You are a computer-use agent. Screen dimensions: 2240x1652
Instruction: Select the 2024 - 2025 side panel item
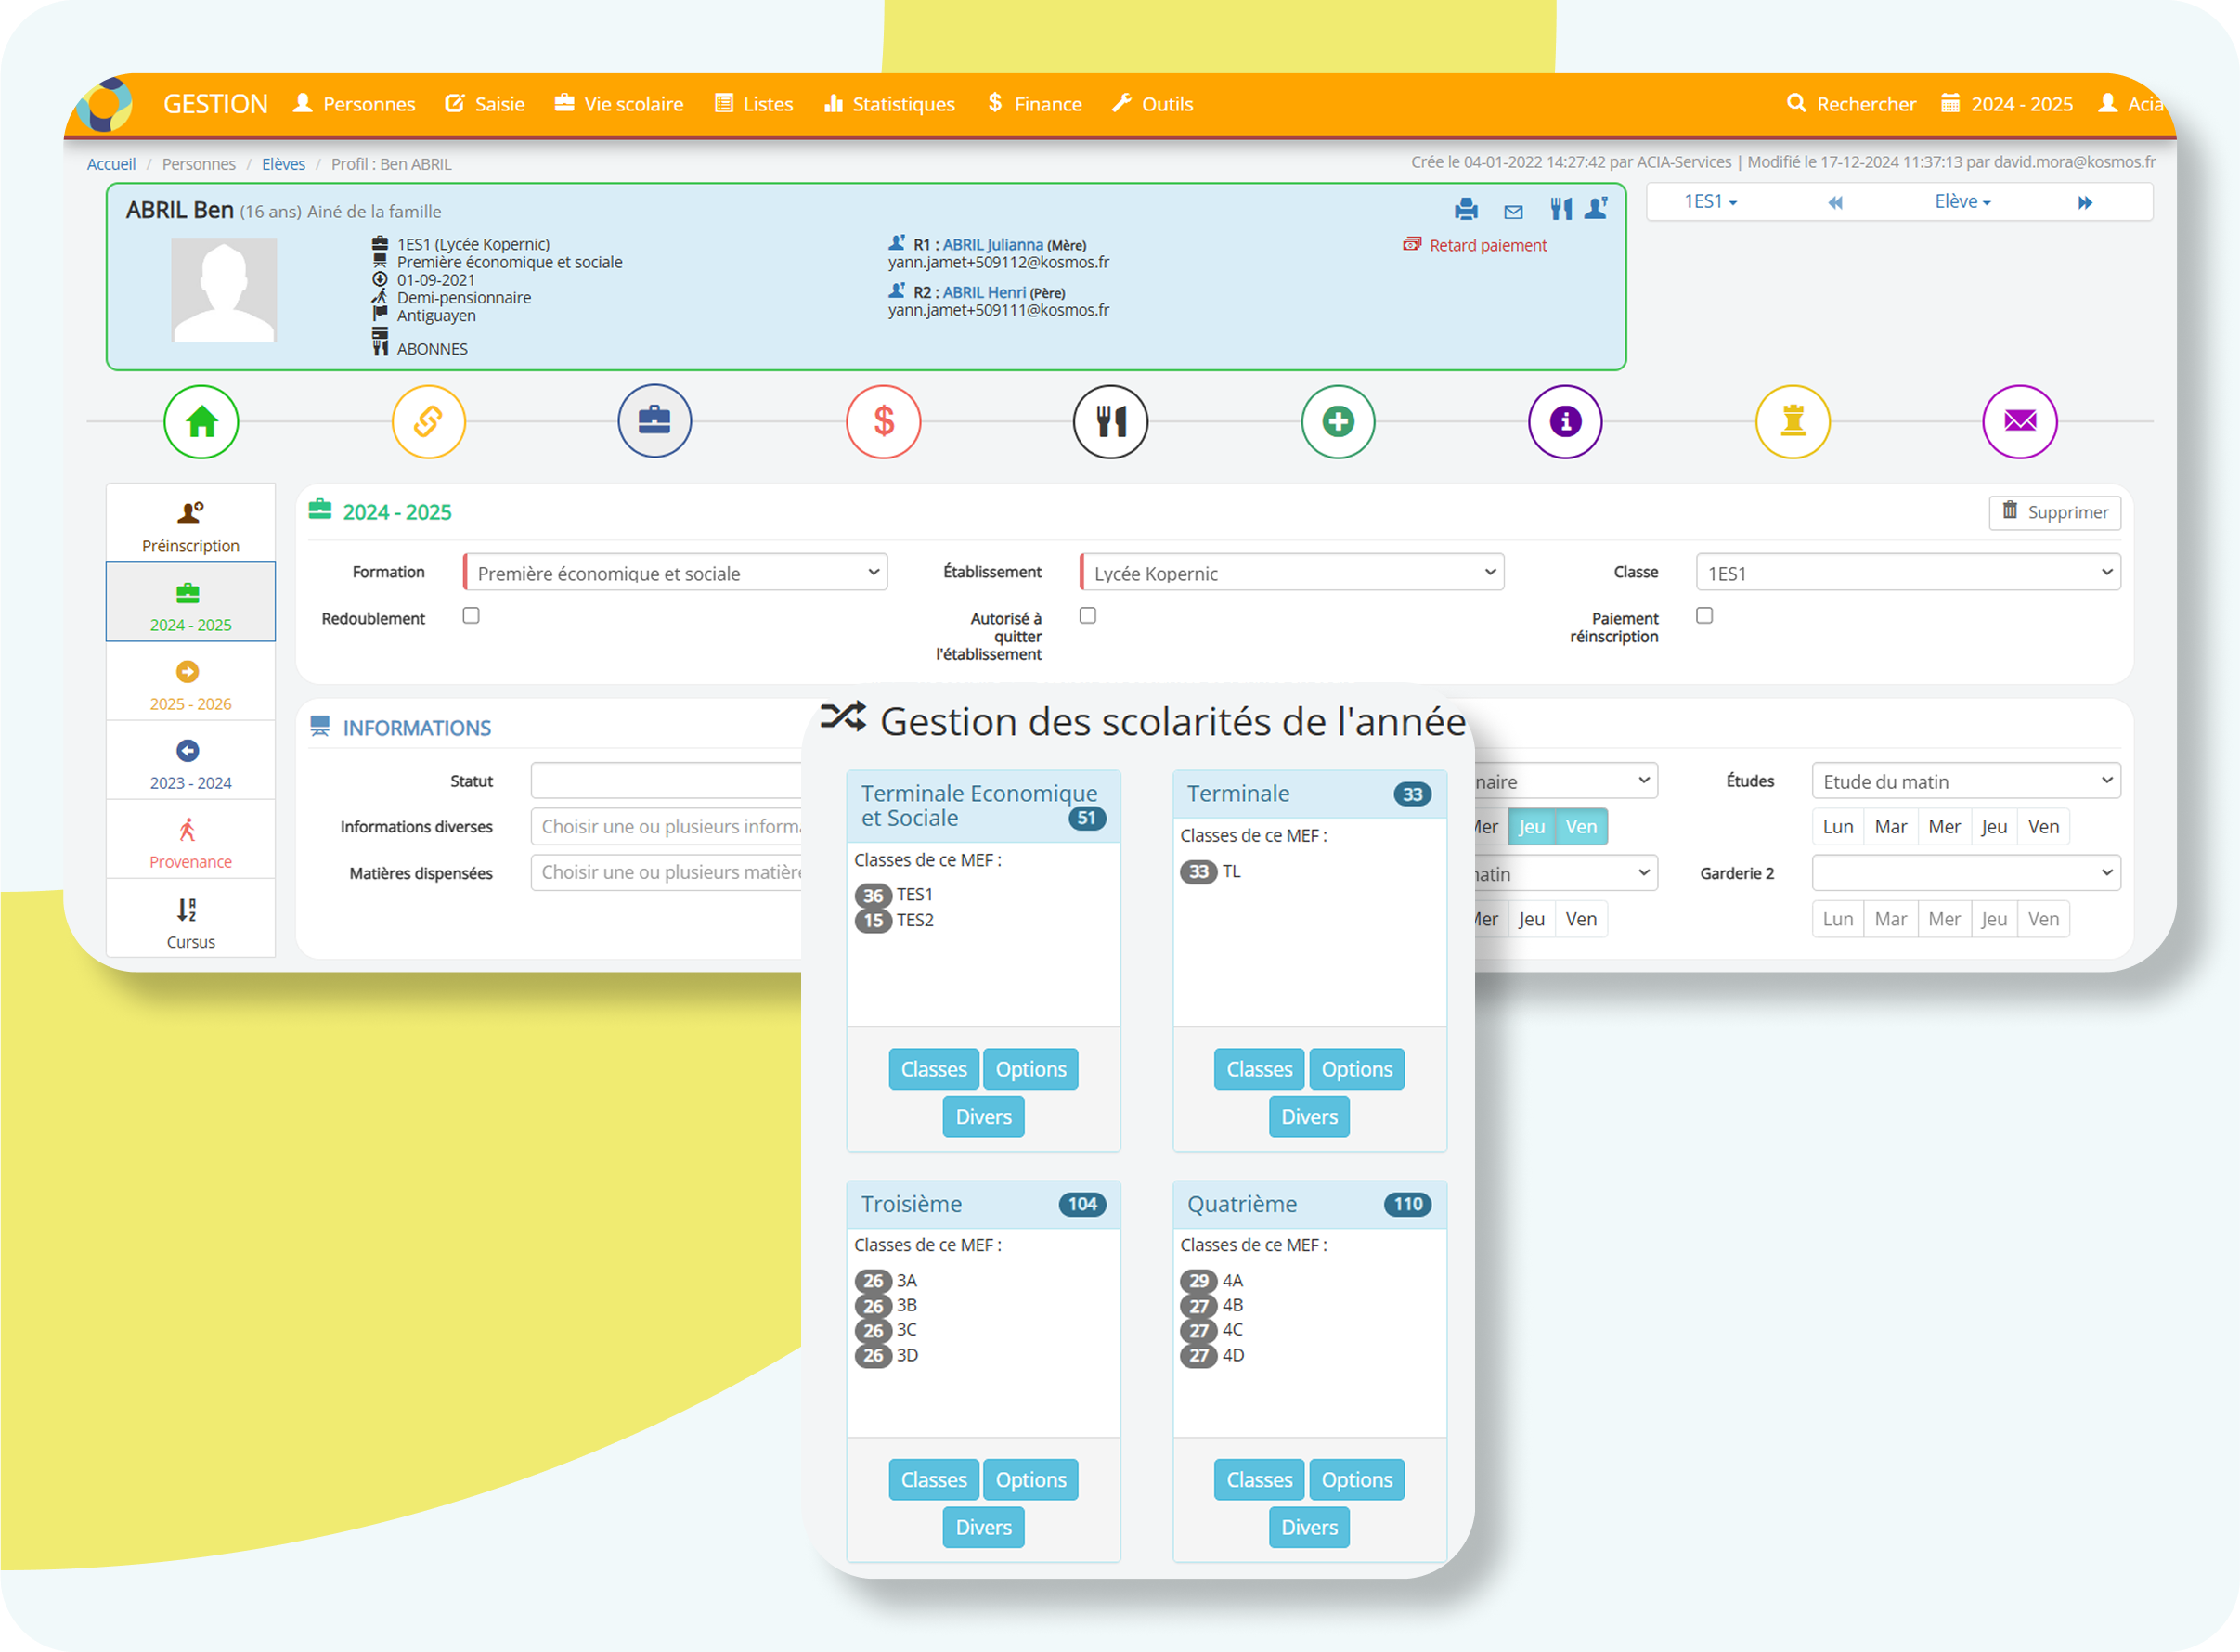pos(191,603)
